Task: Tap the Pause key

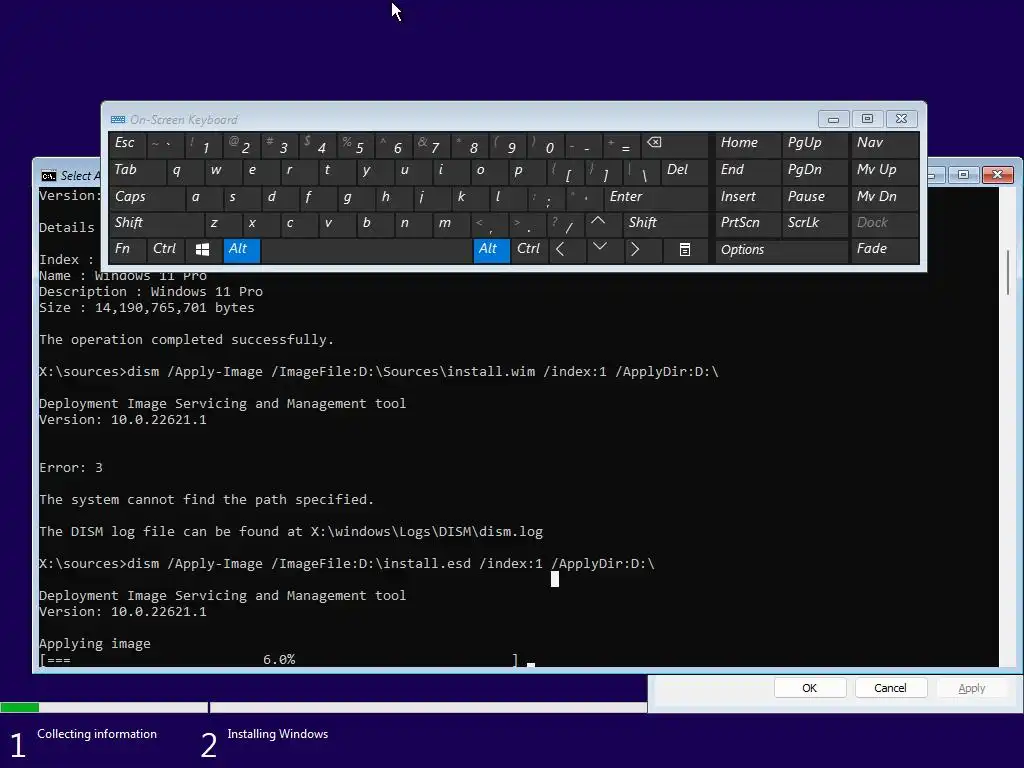Action: pyautogui.click(x=815, y=197)
